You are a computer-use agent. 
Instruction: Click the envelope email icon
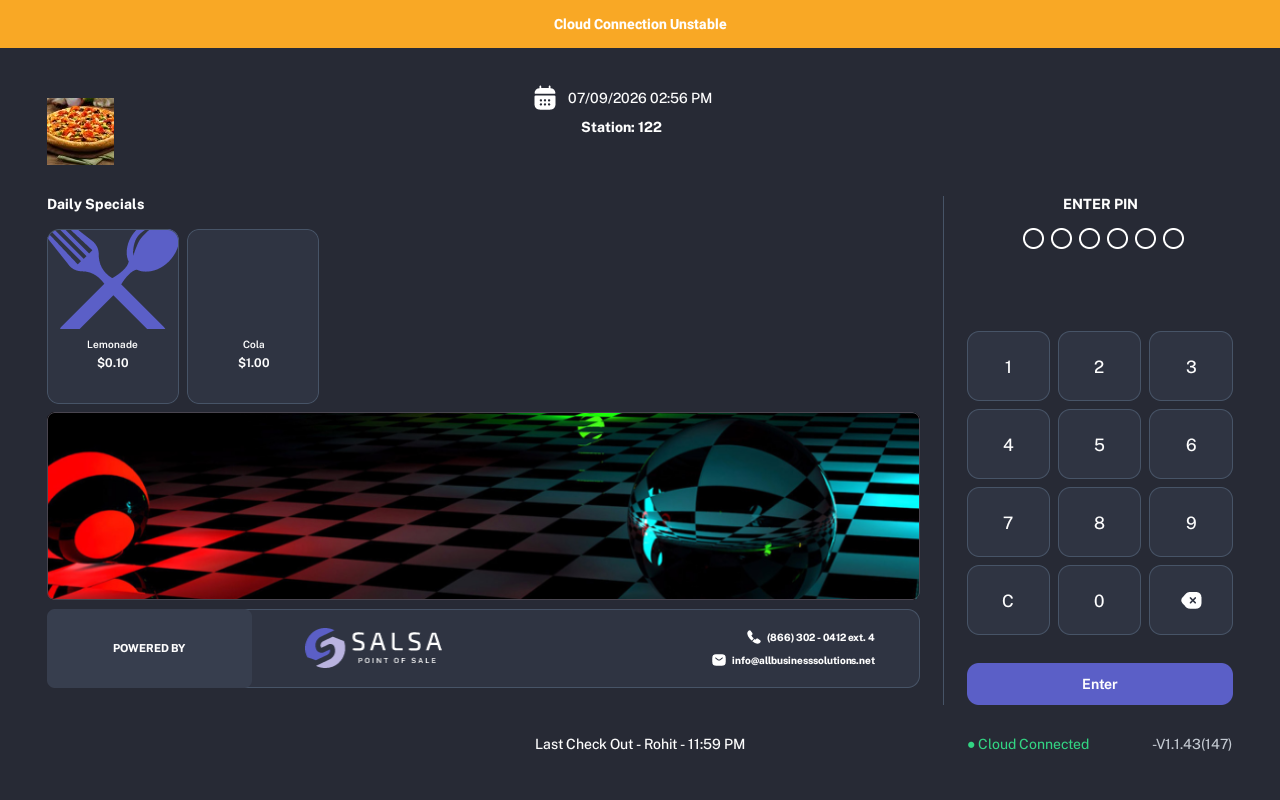tap(719, 660)
